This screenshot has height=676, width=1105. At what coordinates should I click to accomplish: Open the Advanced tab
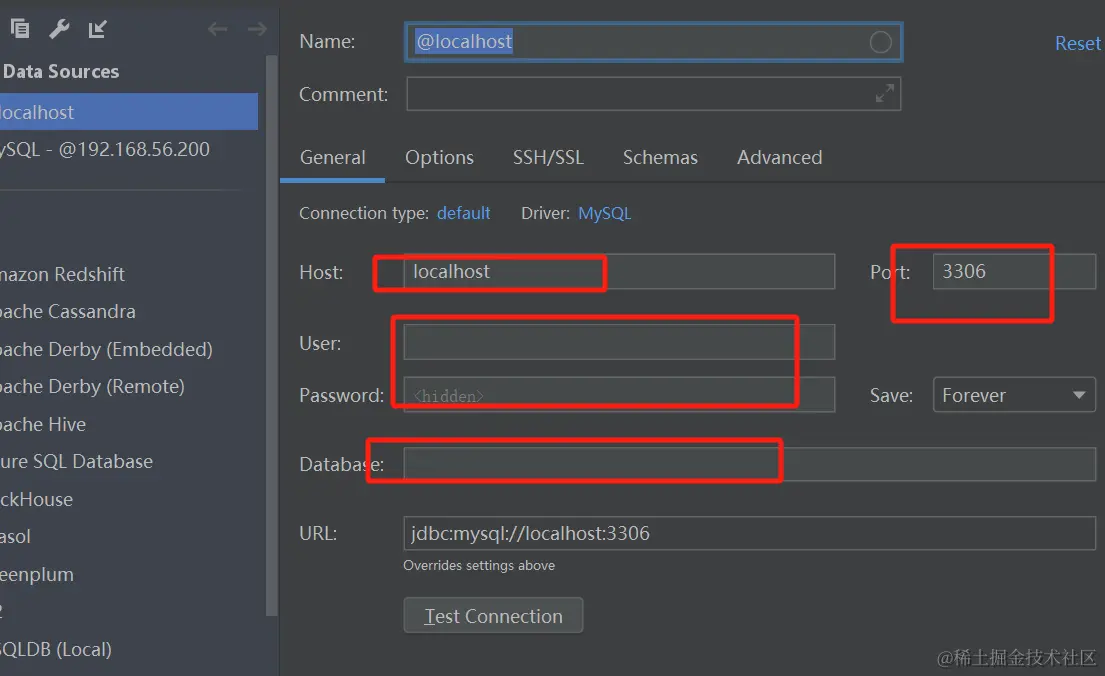[779, 157]
